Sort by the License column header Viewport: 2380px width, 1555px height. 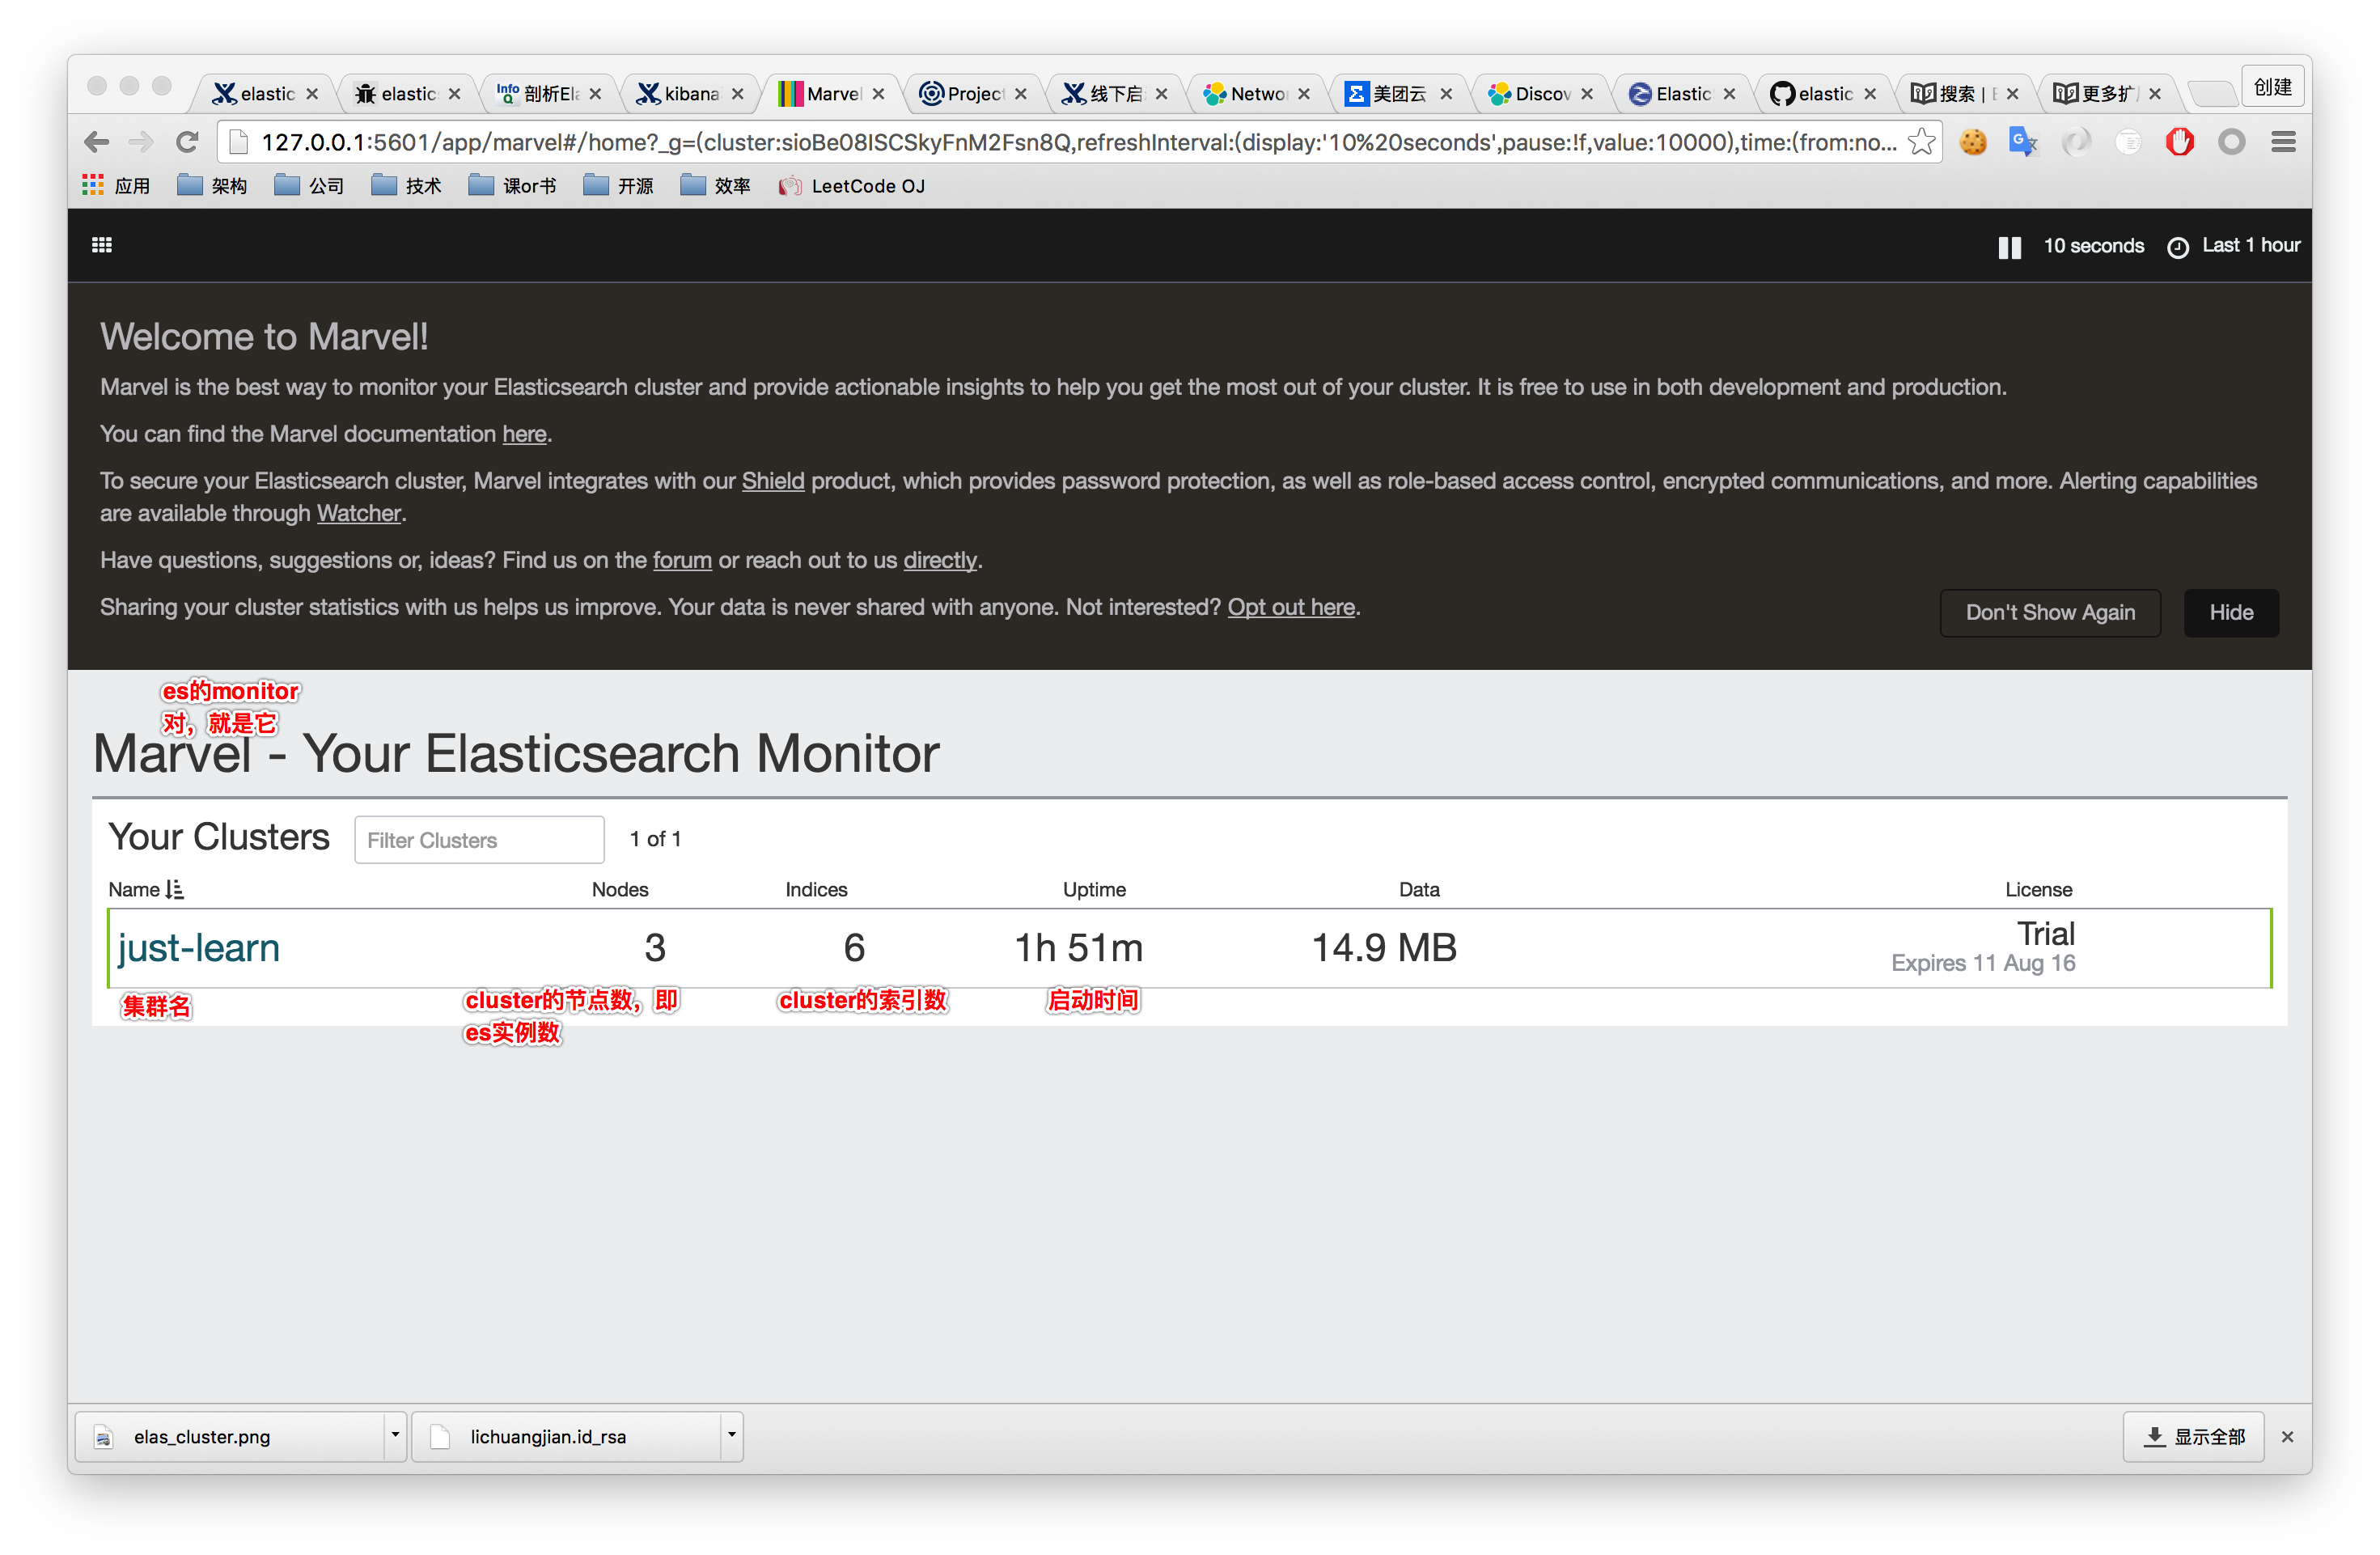(x=2038, y=889)
